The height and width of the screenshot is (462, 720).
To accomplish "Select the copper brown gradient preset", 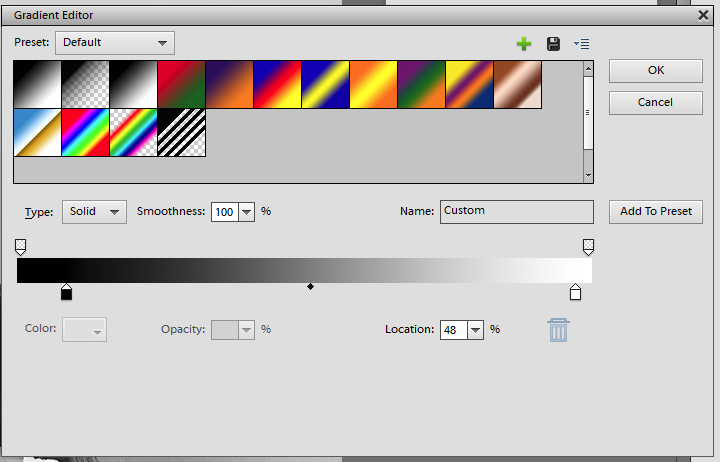I will point(518,85).
